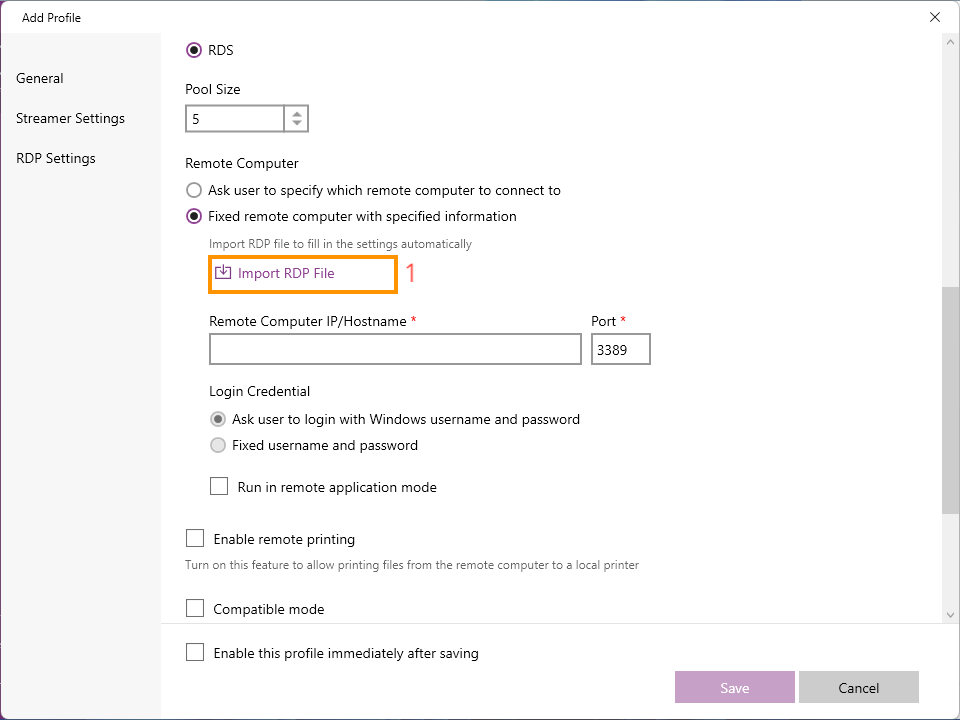960x720 pixels.
Task: Enable Run in remote application mode
Action: 219,487
